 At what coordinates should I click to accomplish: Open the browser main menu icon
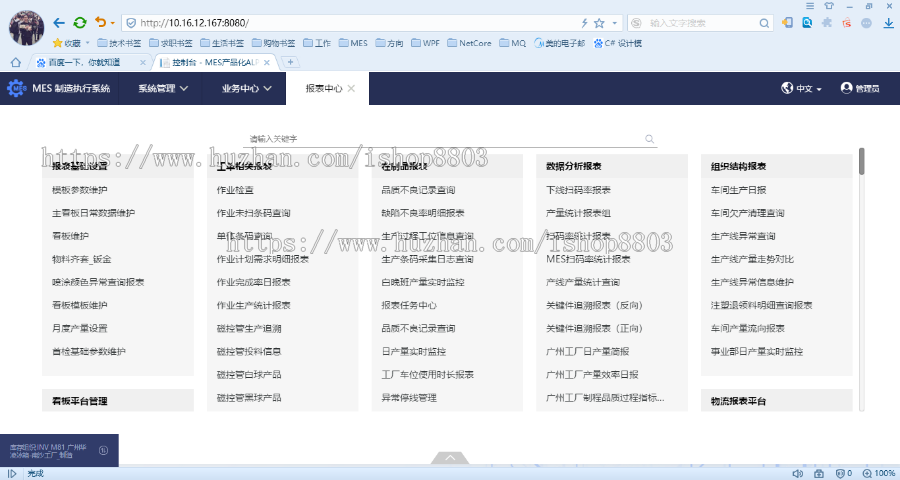(x=810, y=6)
